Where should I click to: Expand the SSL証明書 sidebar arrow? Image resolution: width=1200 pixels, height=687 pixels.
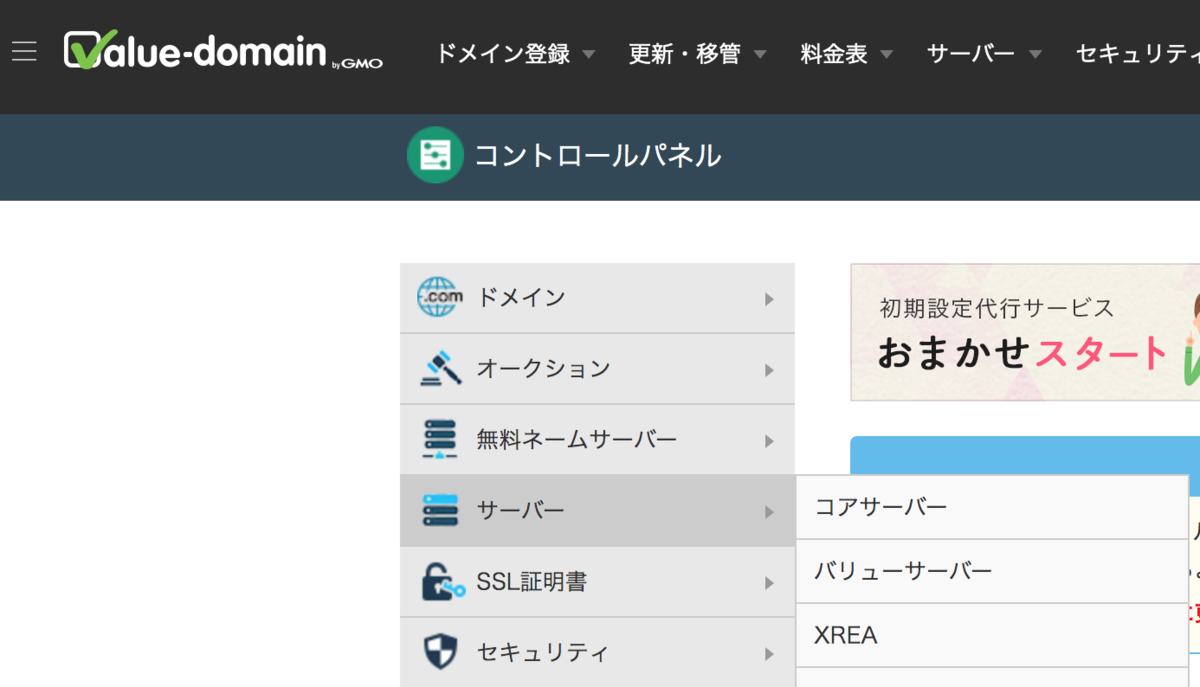pos(769,583)
